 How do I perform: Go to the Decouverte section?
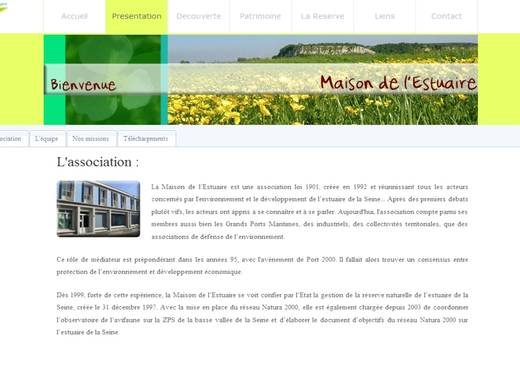point(199,16)
